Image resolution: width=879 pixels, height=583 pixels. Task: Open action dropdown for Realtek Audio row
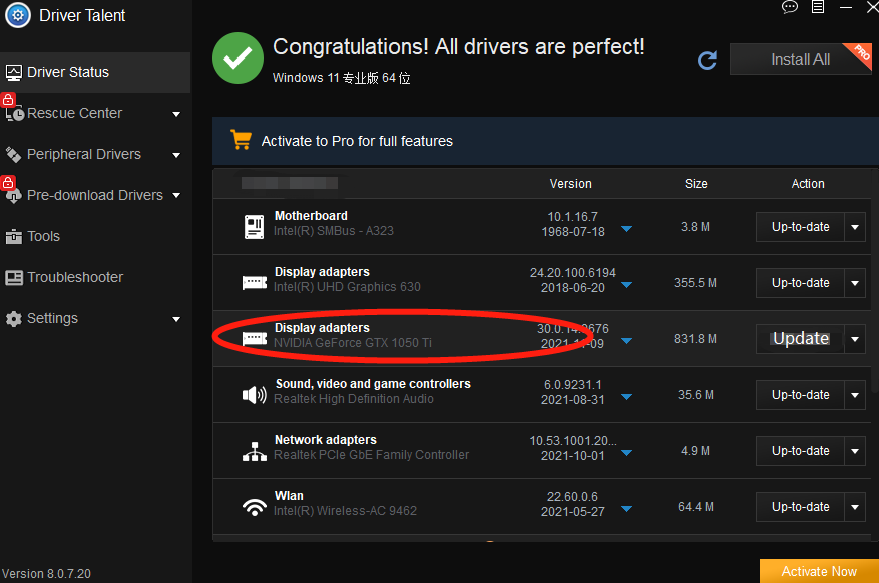coord(855,395)
